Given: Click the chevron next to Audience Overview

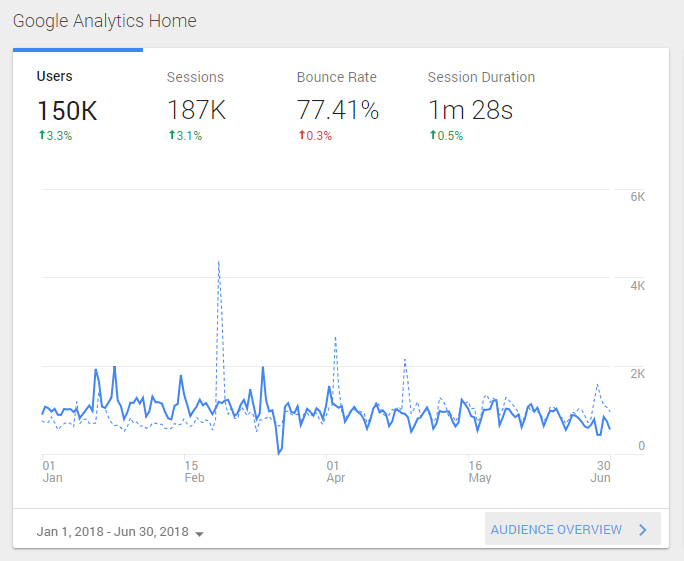Looking at the screenshot, I should (643, 530).
